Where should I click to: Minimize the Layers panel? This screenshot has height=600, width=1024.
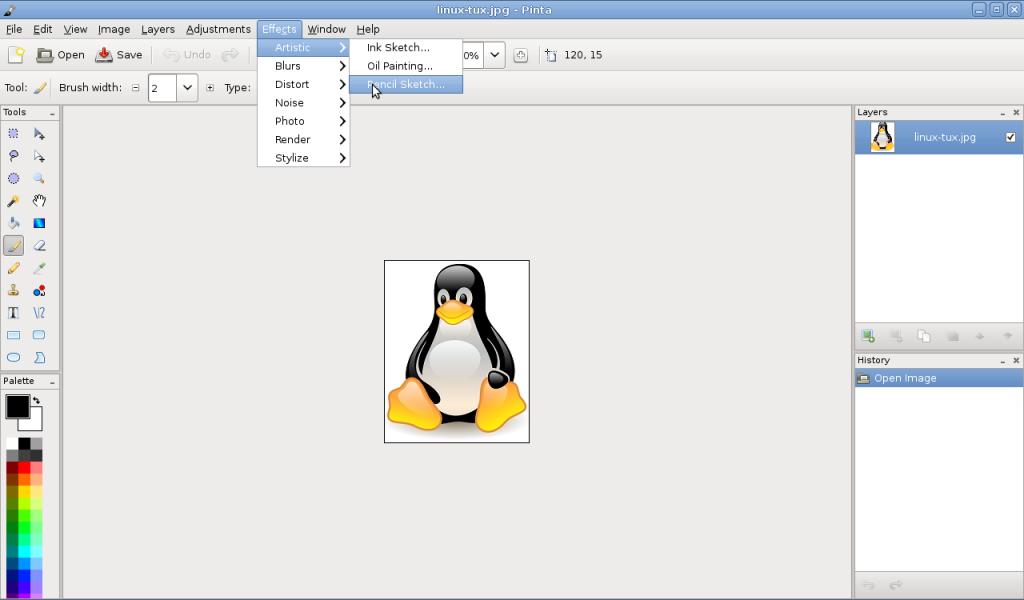point(1002,113)
